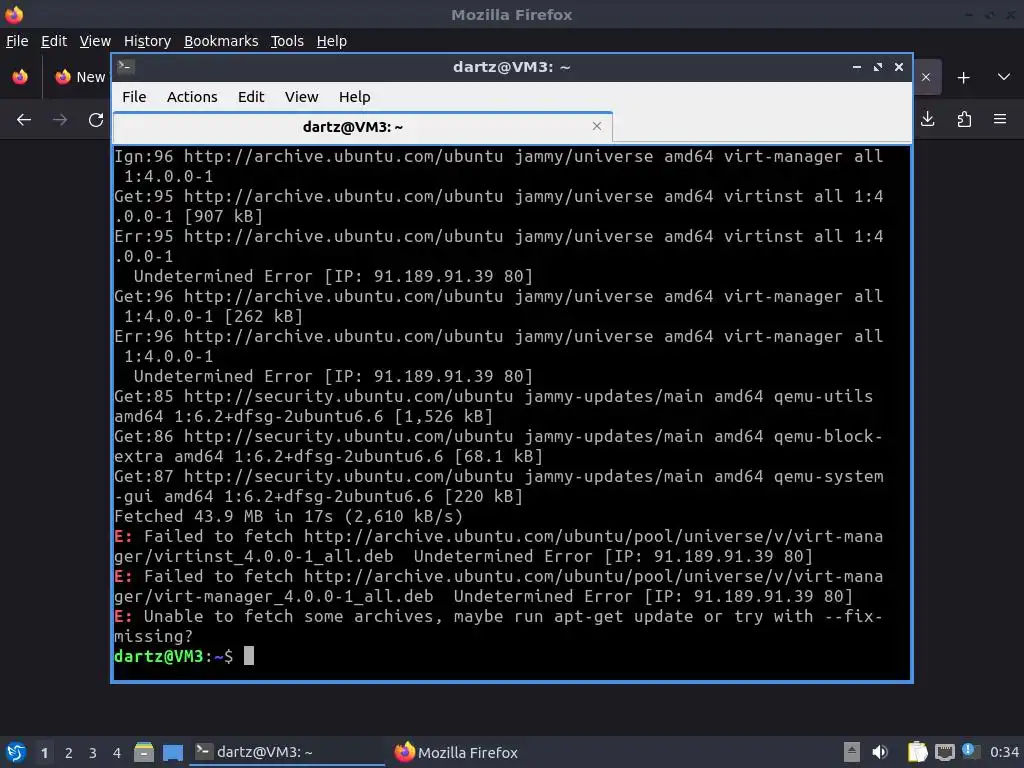Screen dimensions: 1024x768
Task: Open the terminal Help menu
Action: click(355, 97)
